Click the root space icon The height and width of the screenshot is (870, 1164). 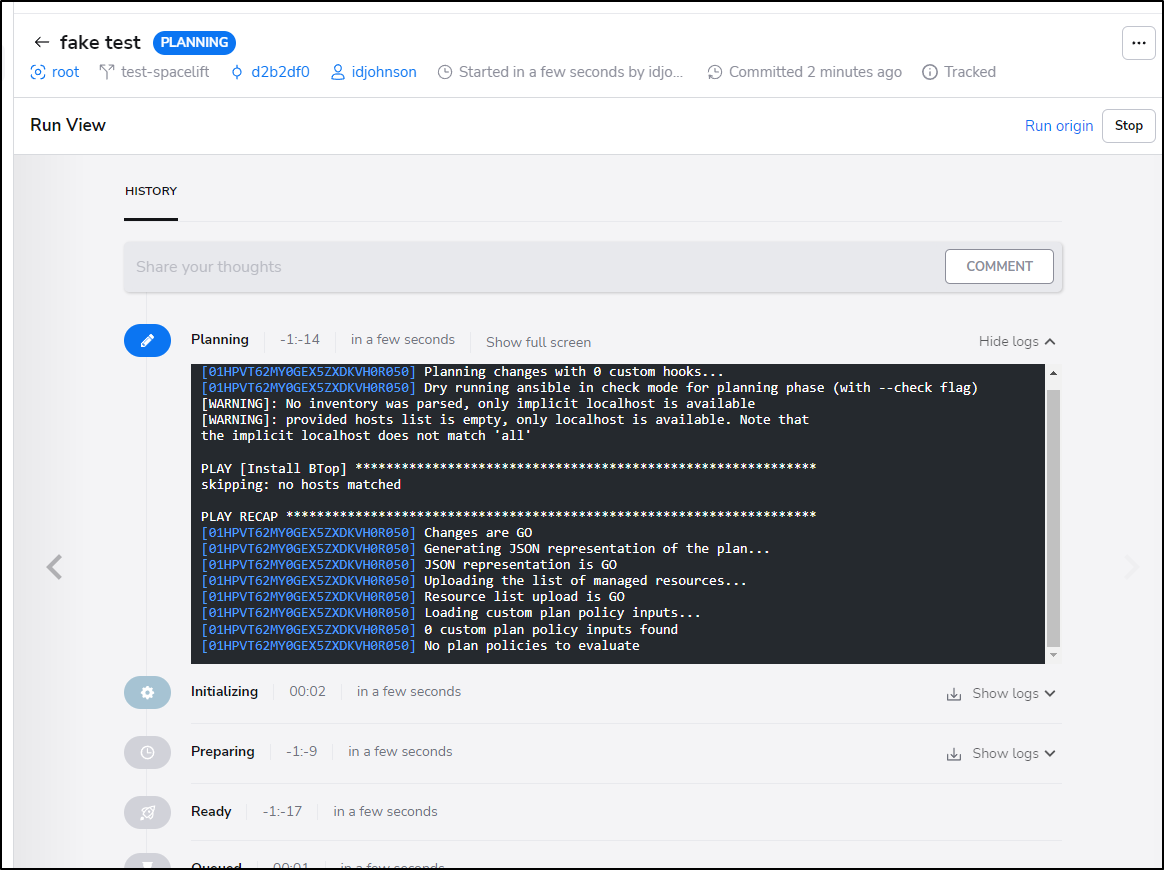pos(37,72)
